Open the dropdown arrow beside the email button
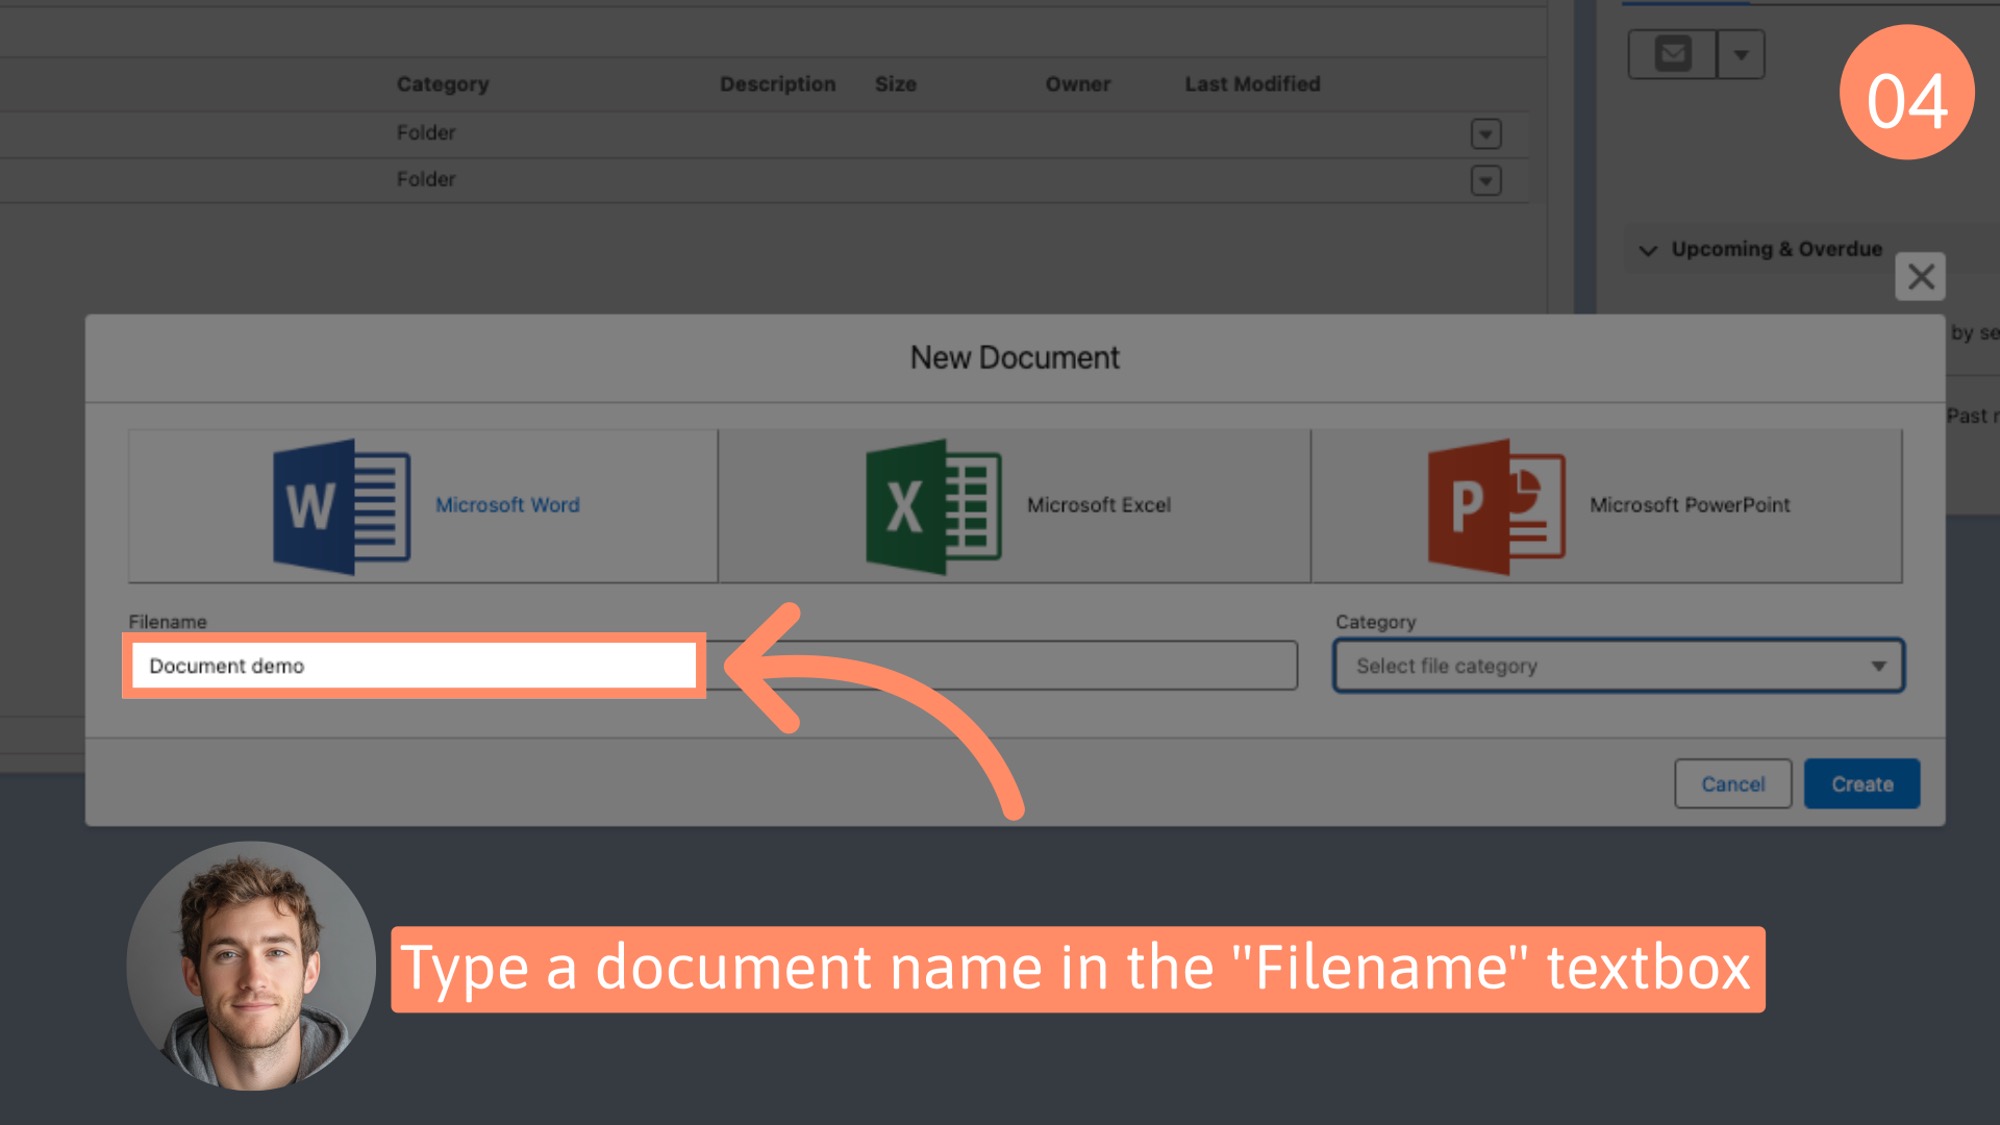The width and height of the screenshot is (2000, 1125). 1741,54
